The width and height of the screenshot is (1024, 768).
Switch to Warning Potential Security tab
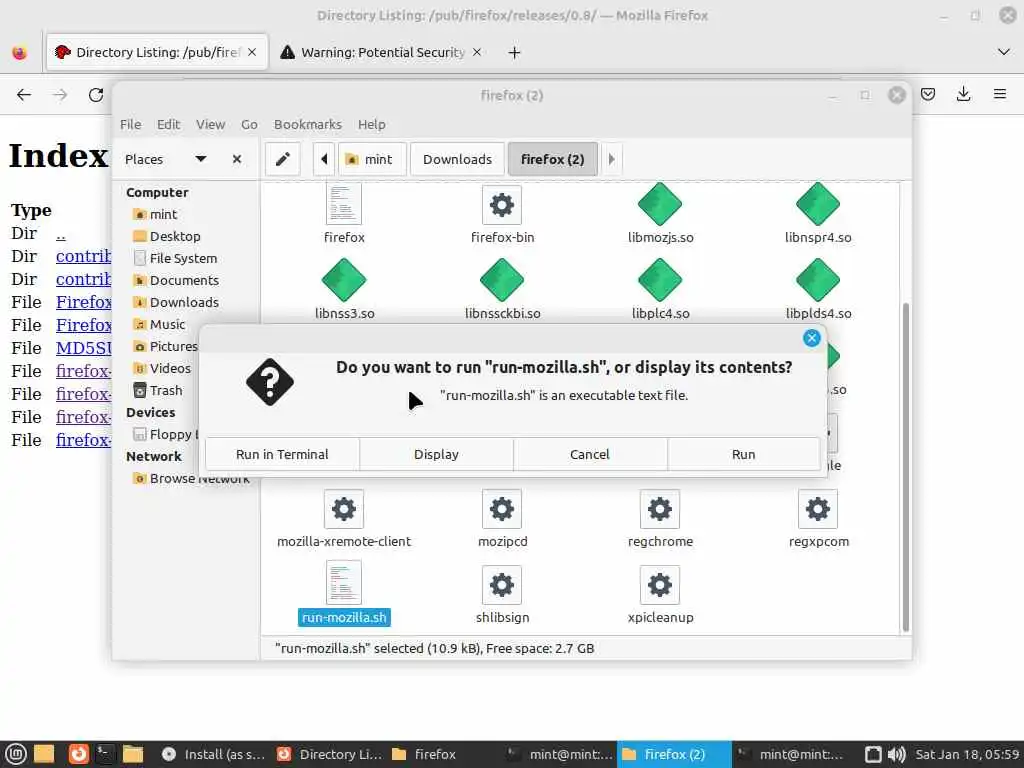[381, 52]
